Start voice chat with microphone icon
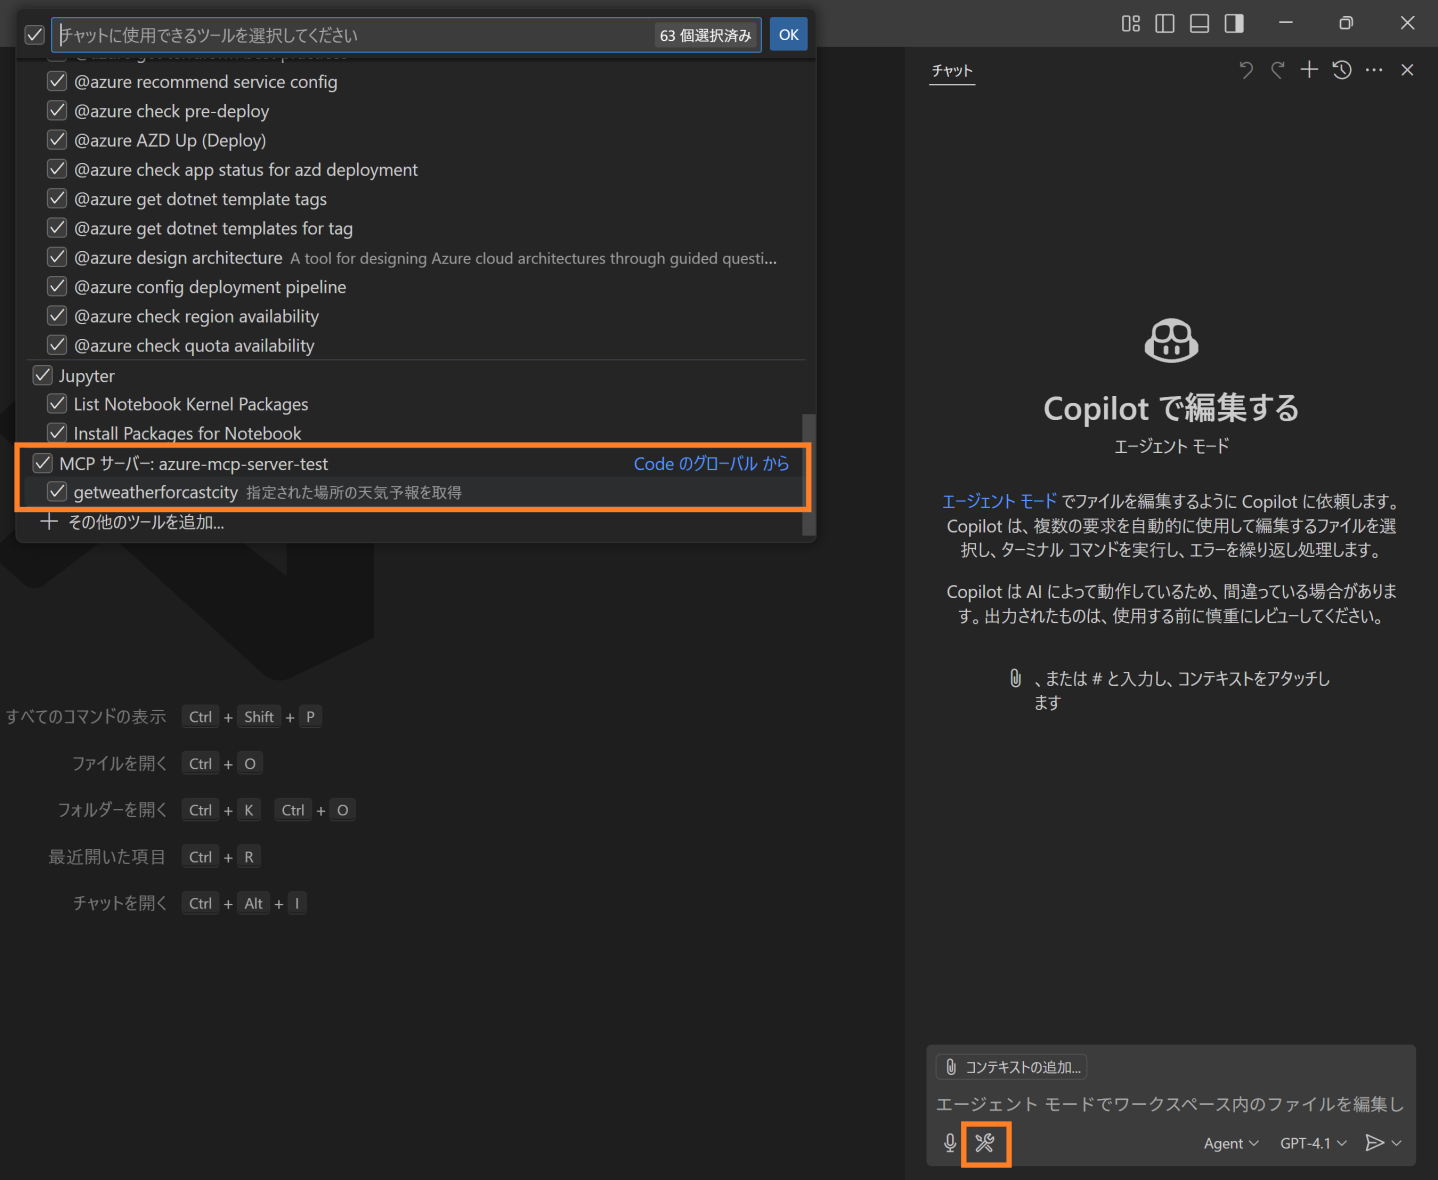 click(950, 1143)
